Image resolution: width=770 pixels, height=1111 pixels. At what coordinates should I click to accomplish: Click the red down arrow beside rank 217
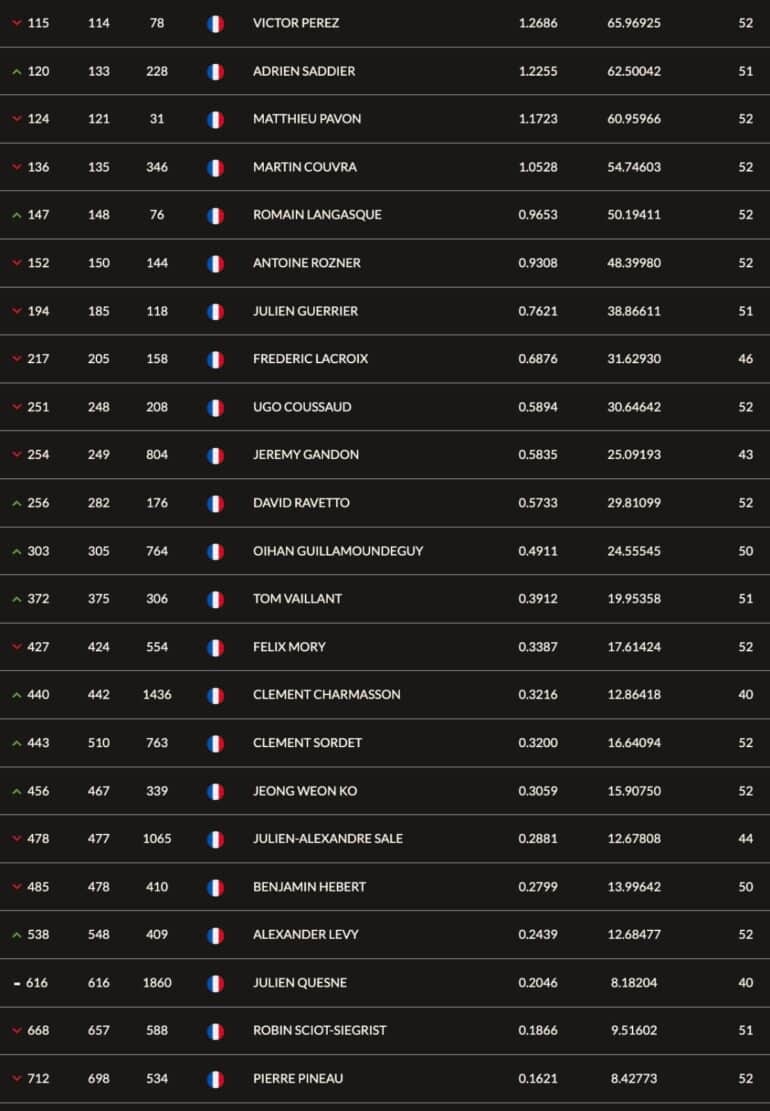click(17, 359)
